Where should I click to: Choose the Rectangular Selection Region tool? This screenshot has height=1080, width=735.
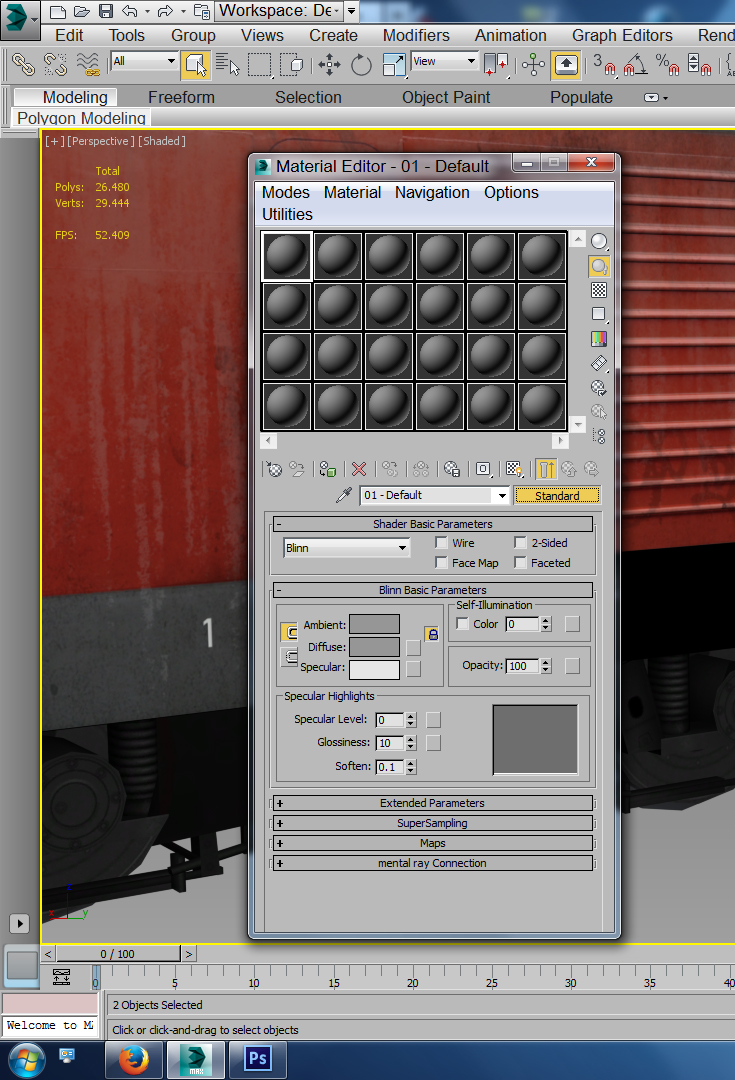pyautogui.click(x=260, y=65)
